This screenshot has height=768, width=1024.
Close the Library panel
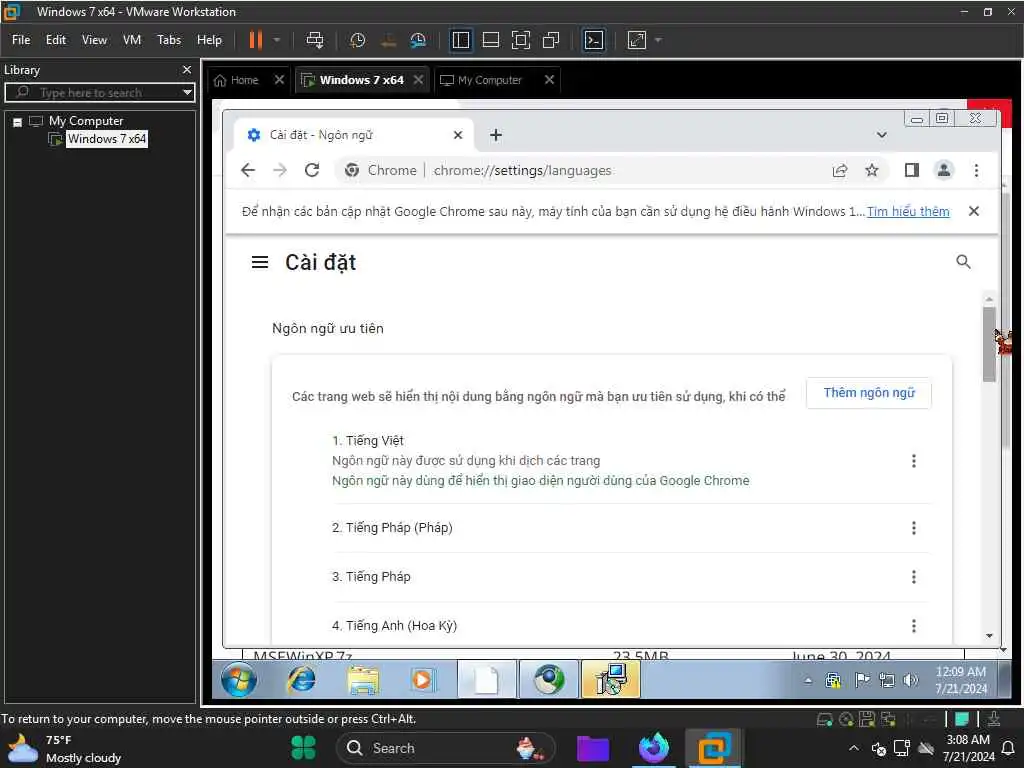pos(187,69)
